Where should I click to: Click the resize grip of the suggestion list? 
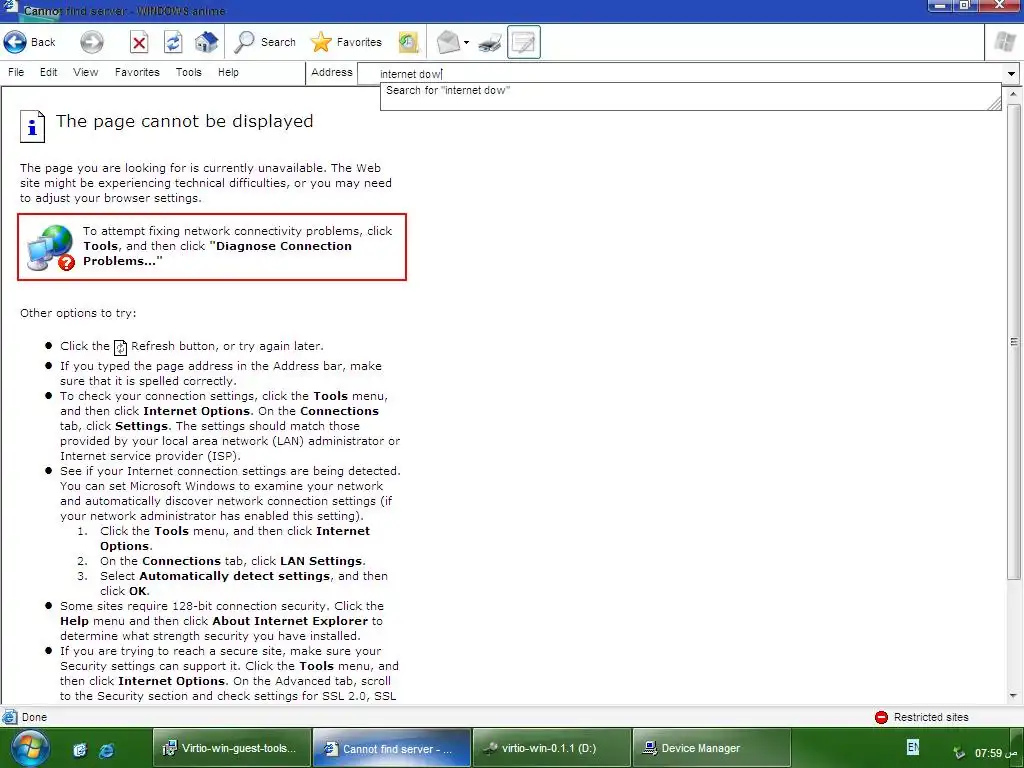point(994,103)
